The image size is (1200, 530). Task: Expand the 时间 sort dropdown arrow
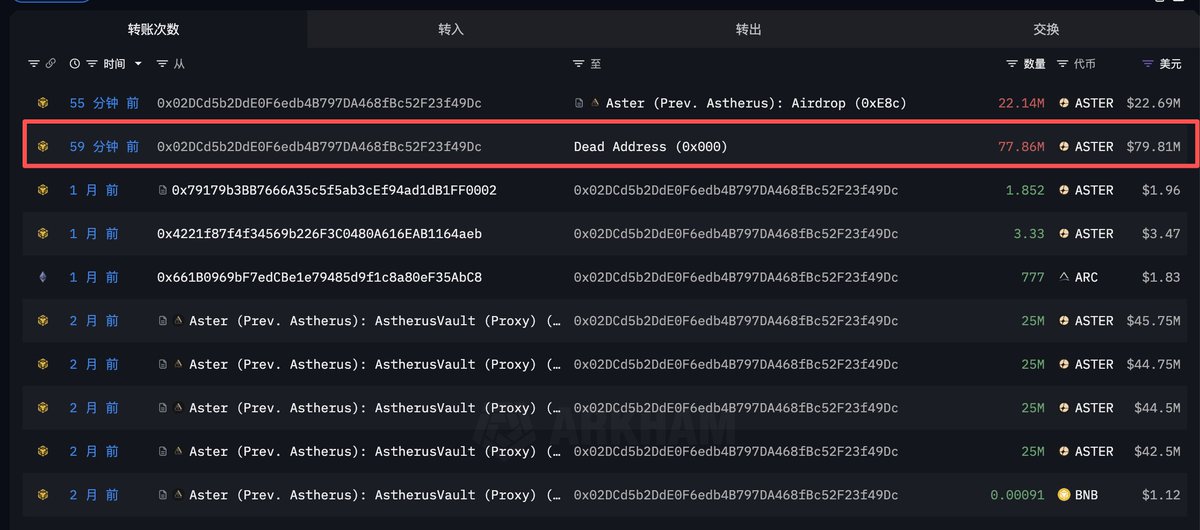click(x=138, y=64)
